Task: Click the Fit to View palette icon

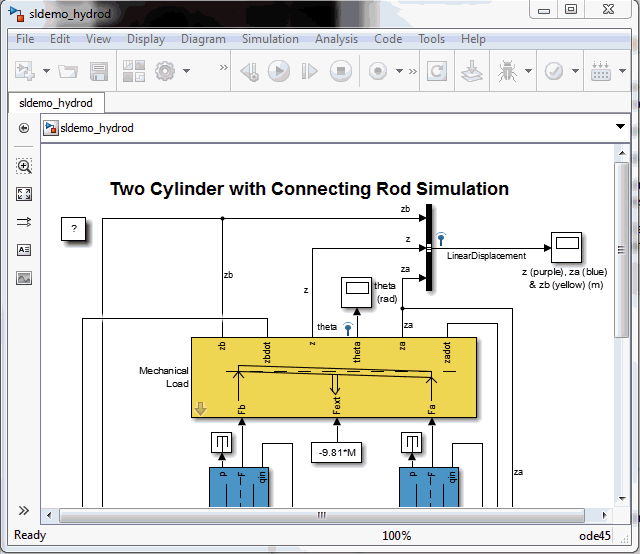Action: 24,194
